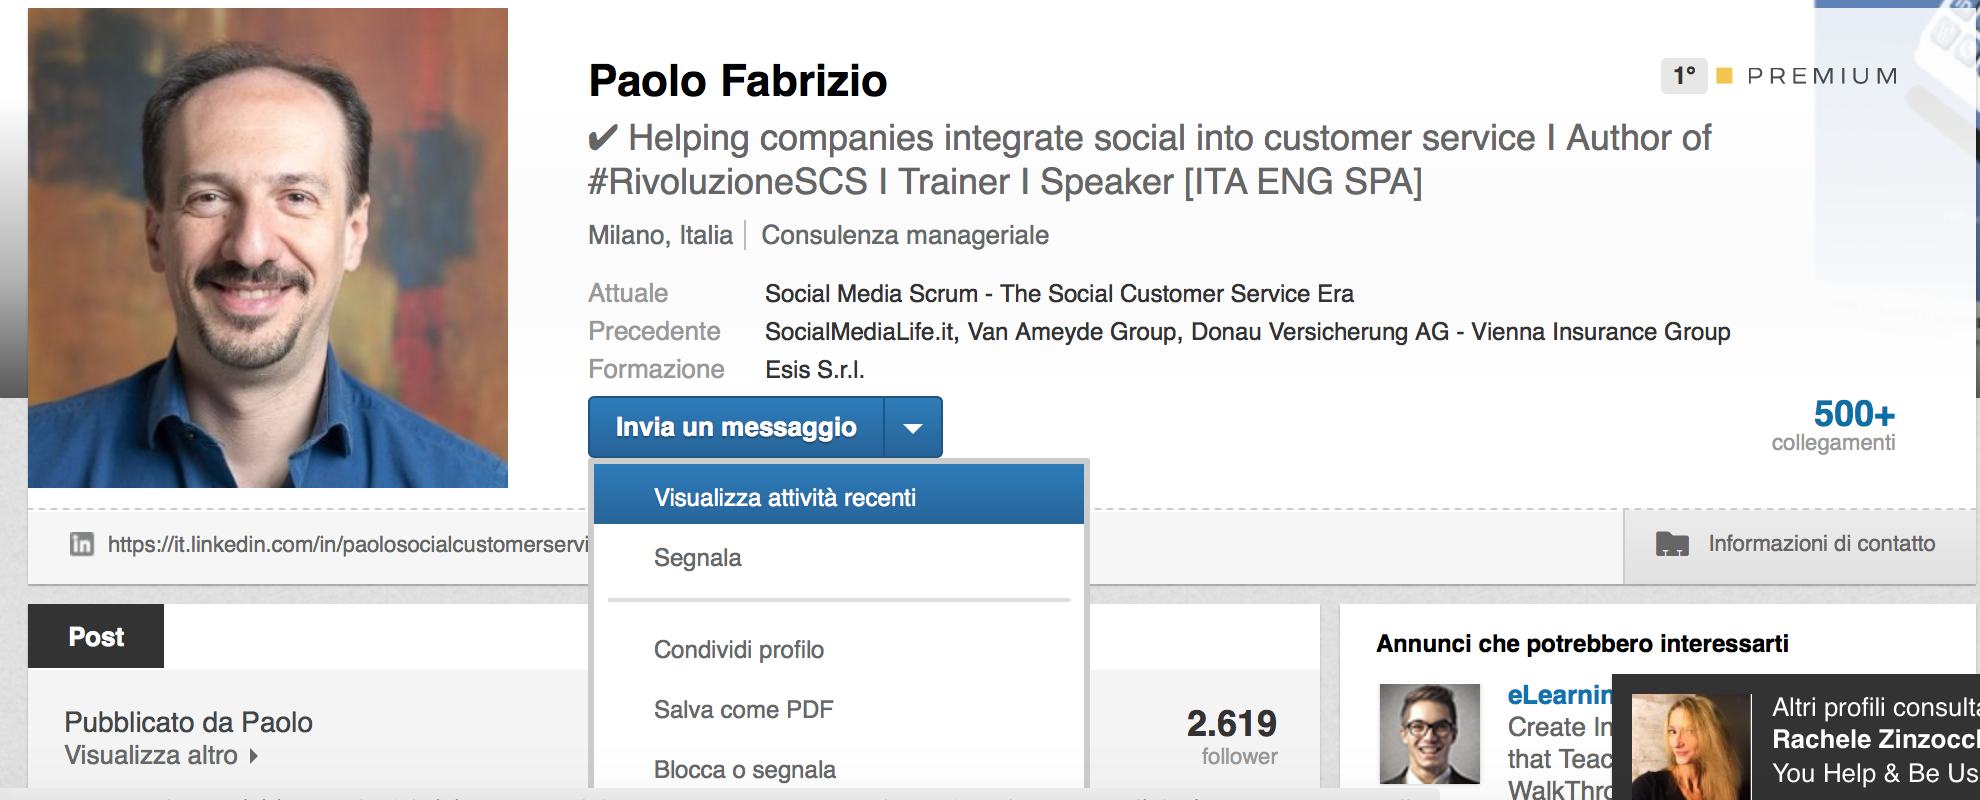Select Blocca o segnala menu entry

pyautogui.click(x=745, y=770)
